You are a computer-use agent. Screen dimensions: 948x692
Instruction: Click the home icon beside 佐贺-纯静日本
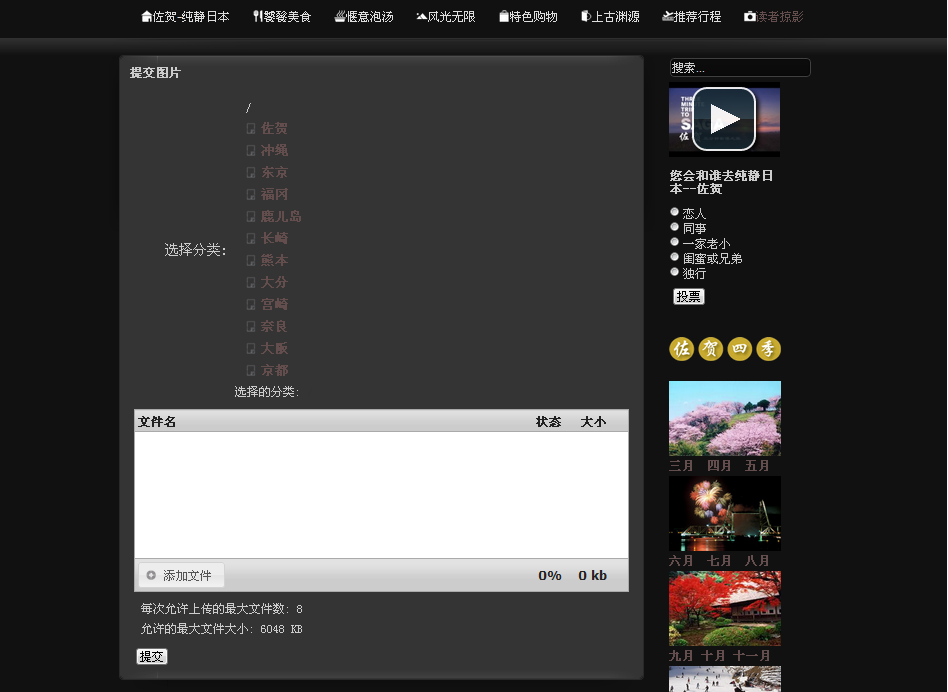pyautogui.click(x=147, y=17)
